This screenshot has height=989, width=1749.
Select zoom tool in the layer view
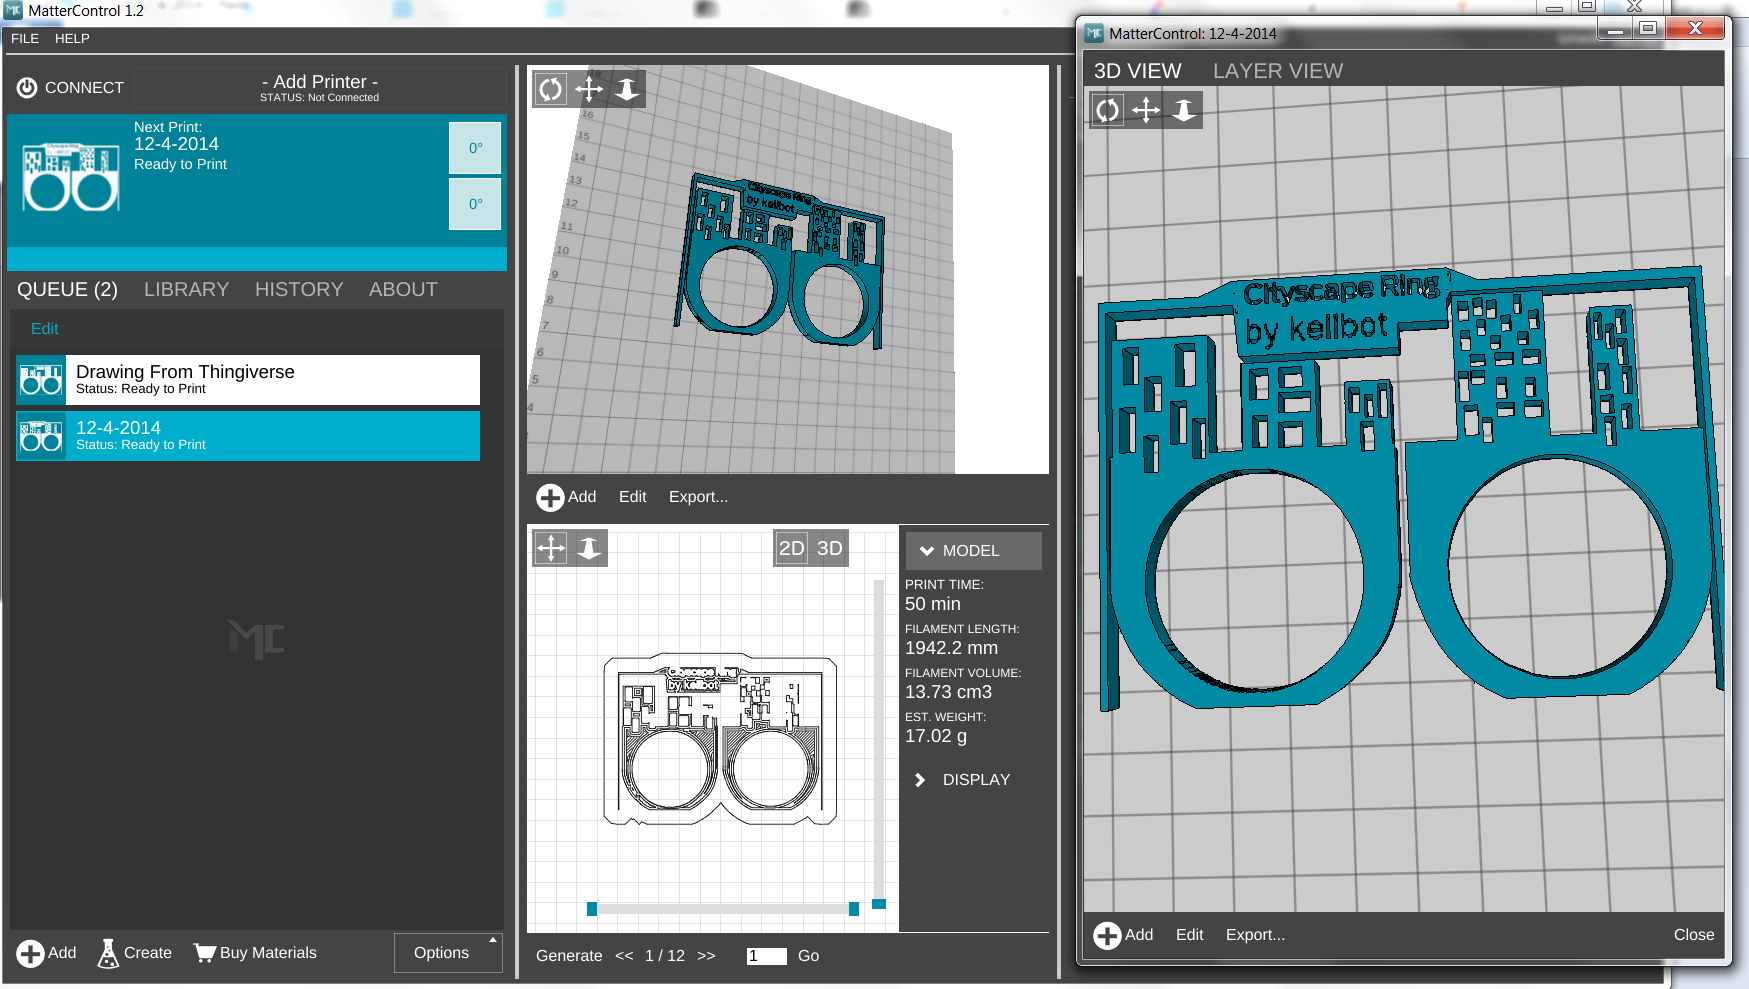coord(589,548)
